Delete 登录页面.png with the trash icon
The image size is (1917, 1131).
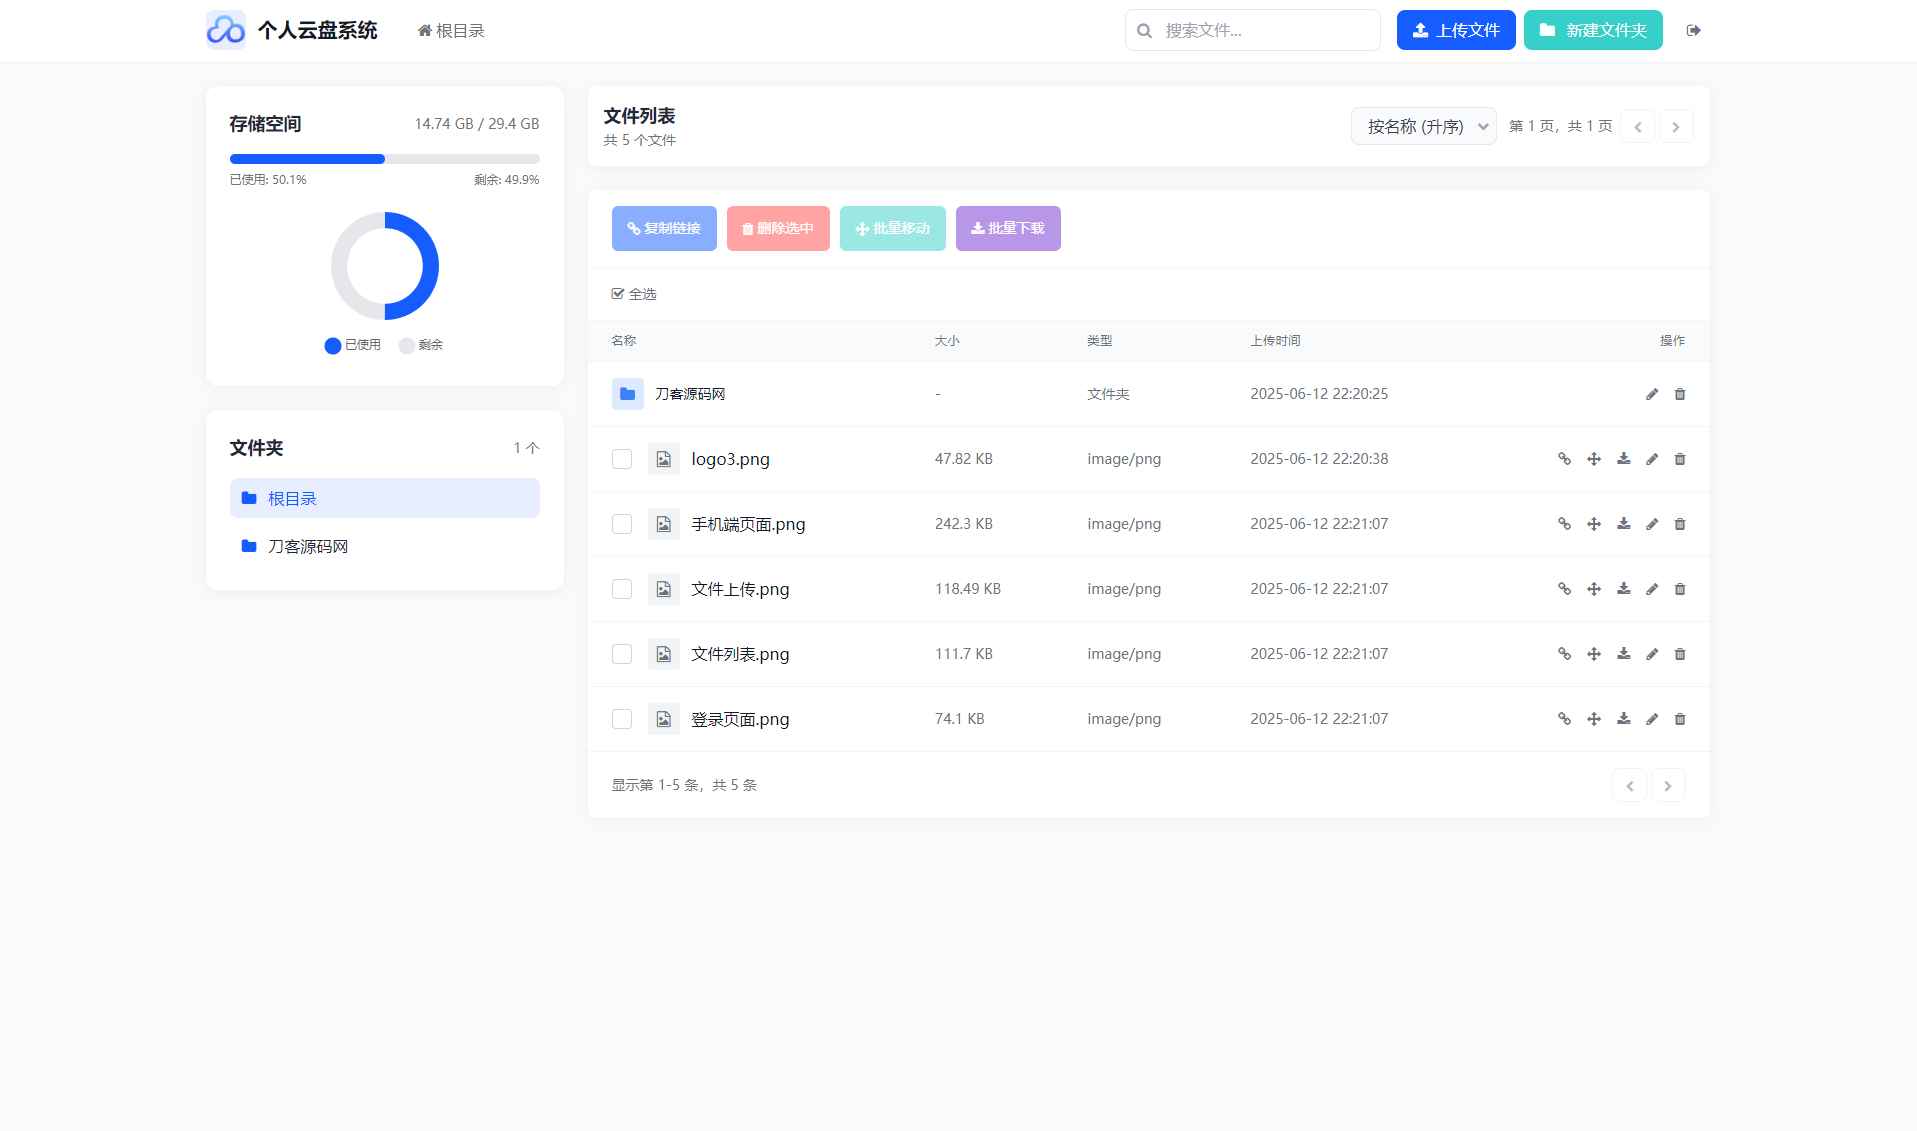point(1680,718)
